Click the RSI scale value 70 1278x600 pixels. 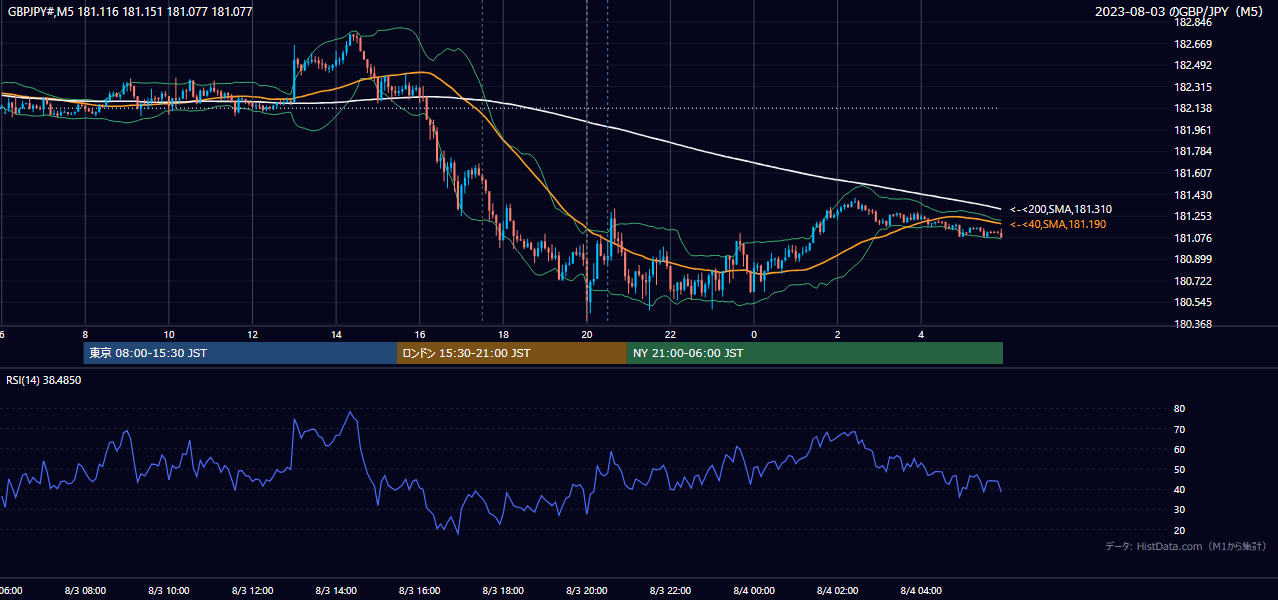click(x=1179, y=429)
